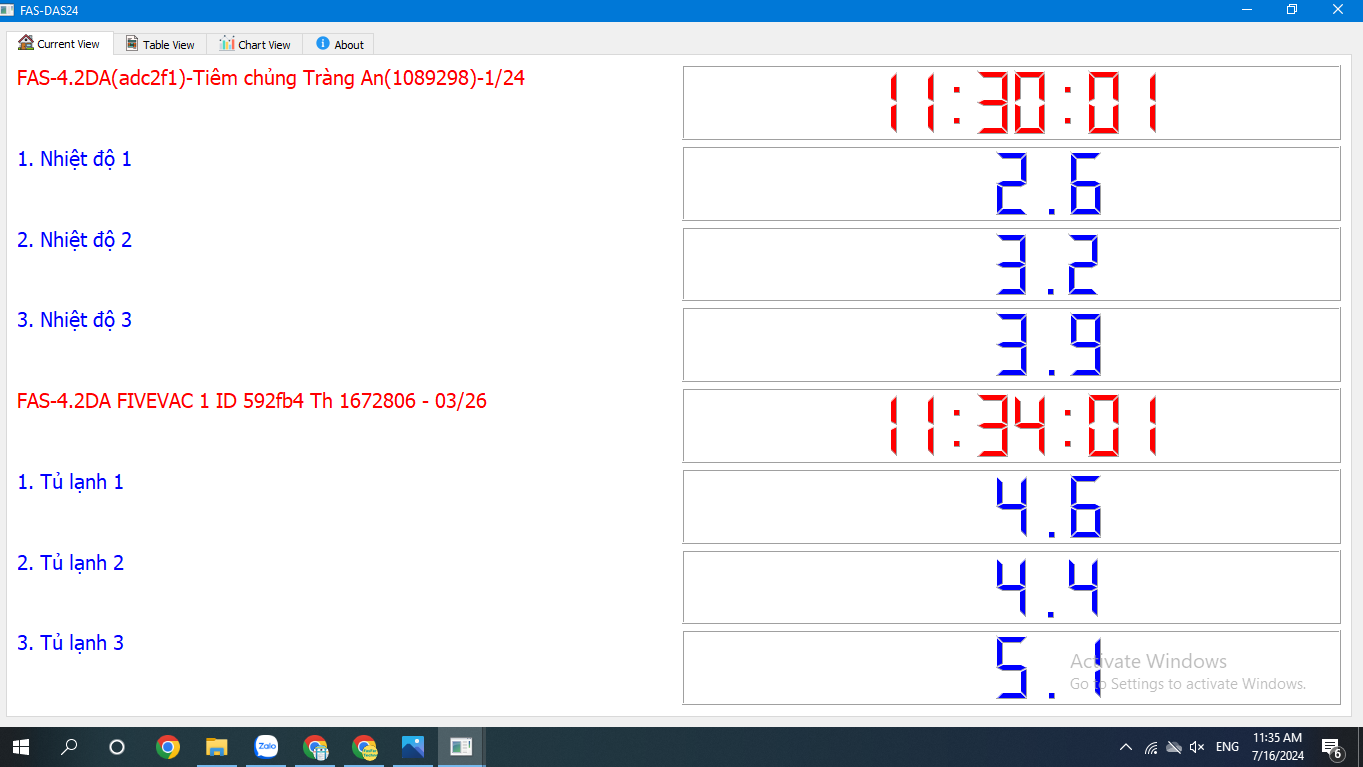Expand the hidden system tray icons
The image size is (1363, 767).
point(1126,747)
